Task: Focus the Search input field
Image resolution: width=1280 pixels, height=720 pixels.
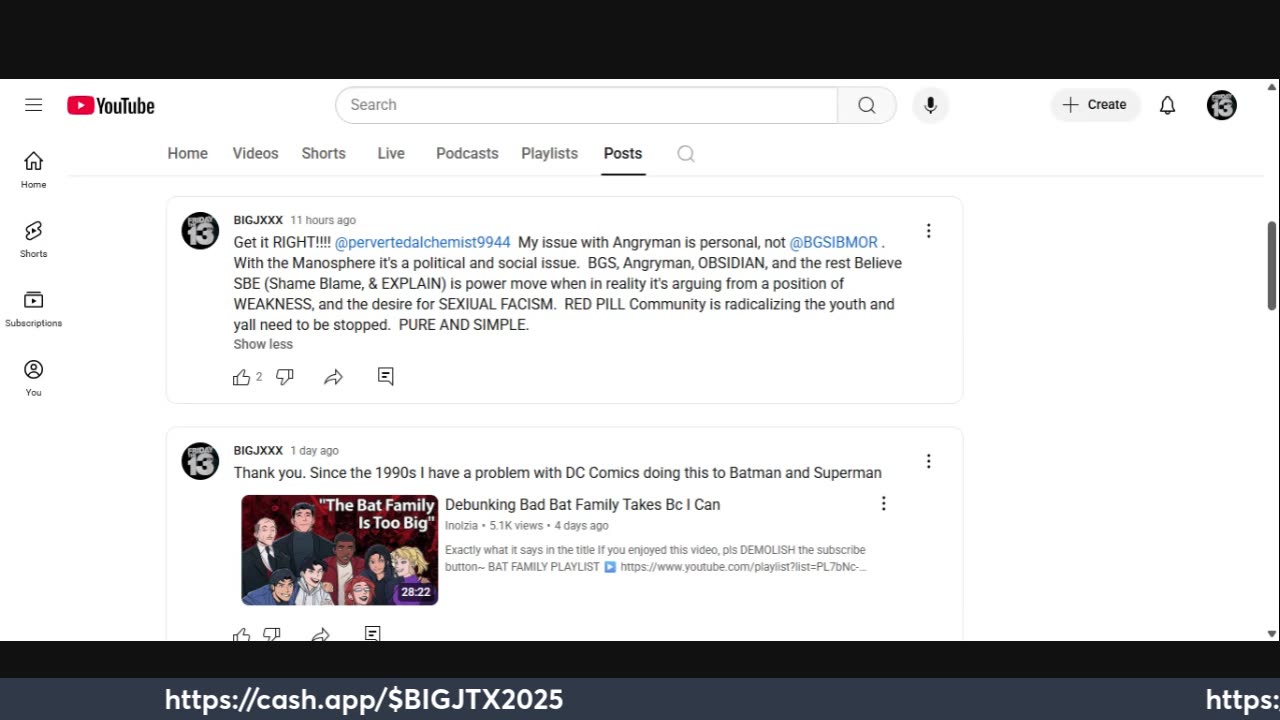Action: click(587, 105)
